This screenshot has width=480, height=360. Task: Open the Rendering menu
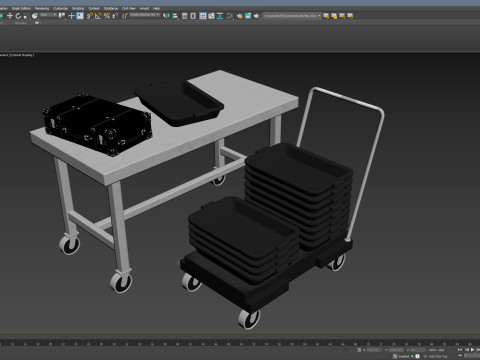(42, 8)
